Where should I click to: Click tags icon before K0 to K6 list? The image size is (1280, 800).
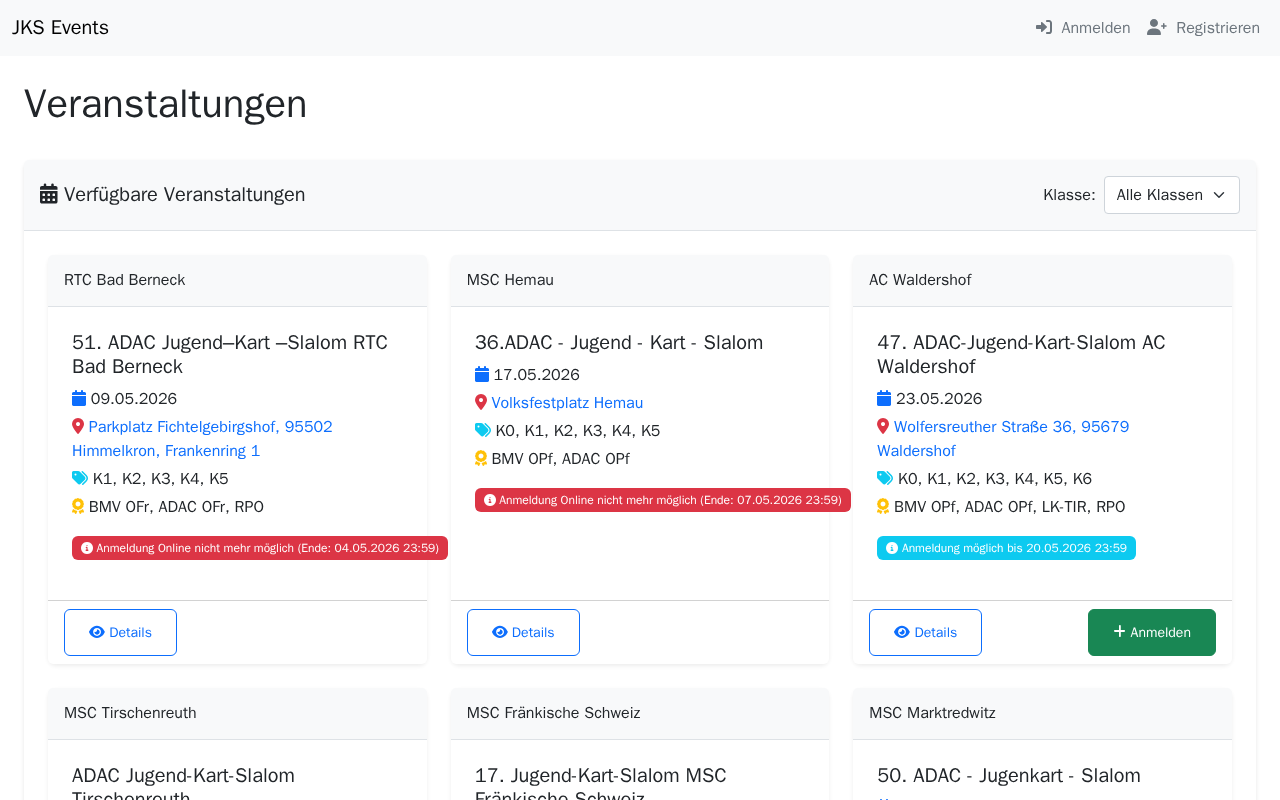click(x=885, y=478)
